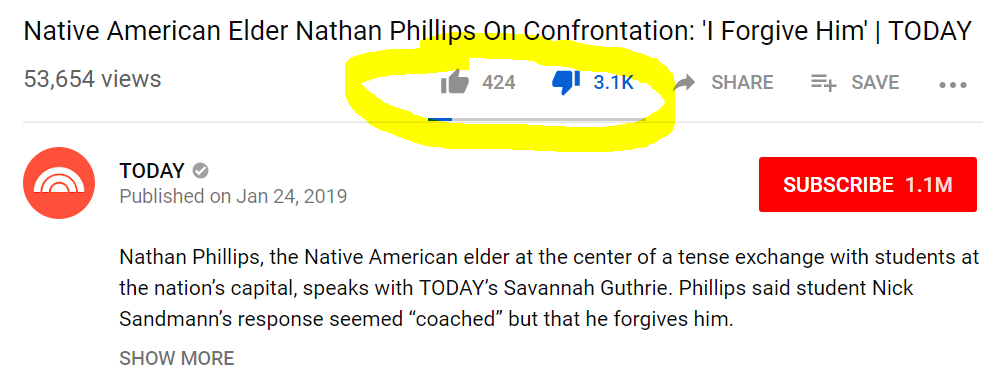Click the 424 likes count
The image size is (1004, 383).
[x=498, y=83]
